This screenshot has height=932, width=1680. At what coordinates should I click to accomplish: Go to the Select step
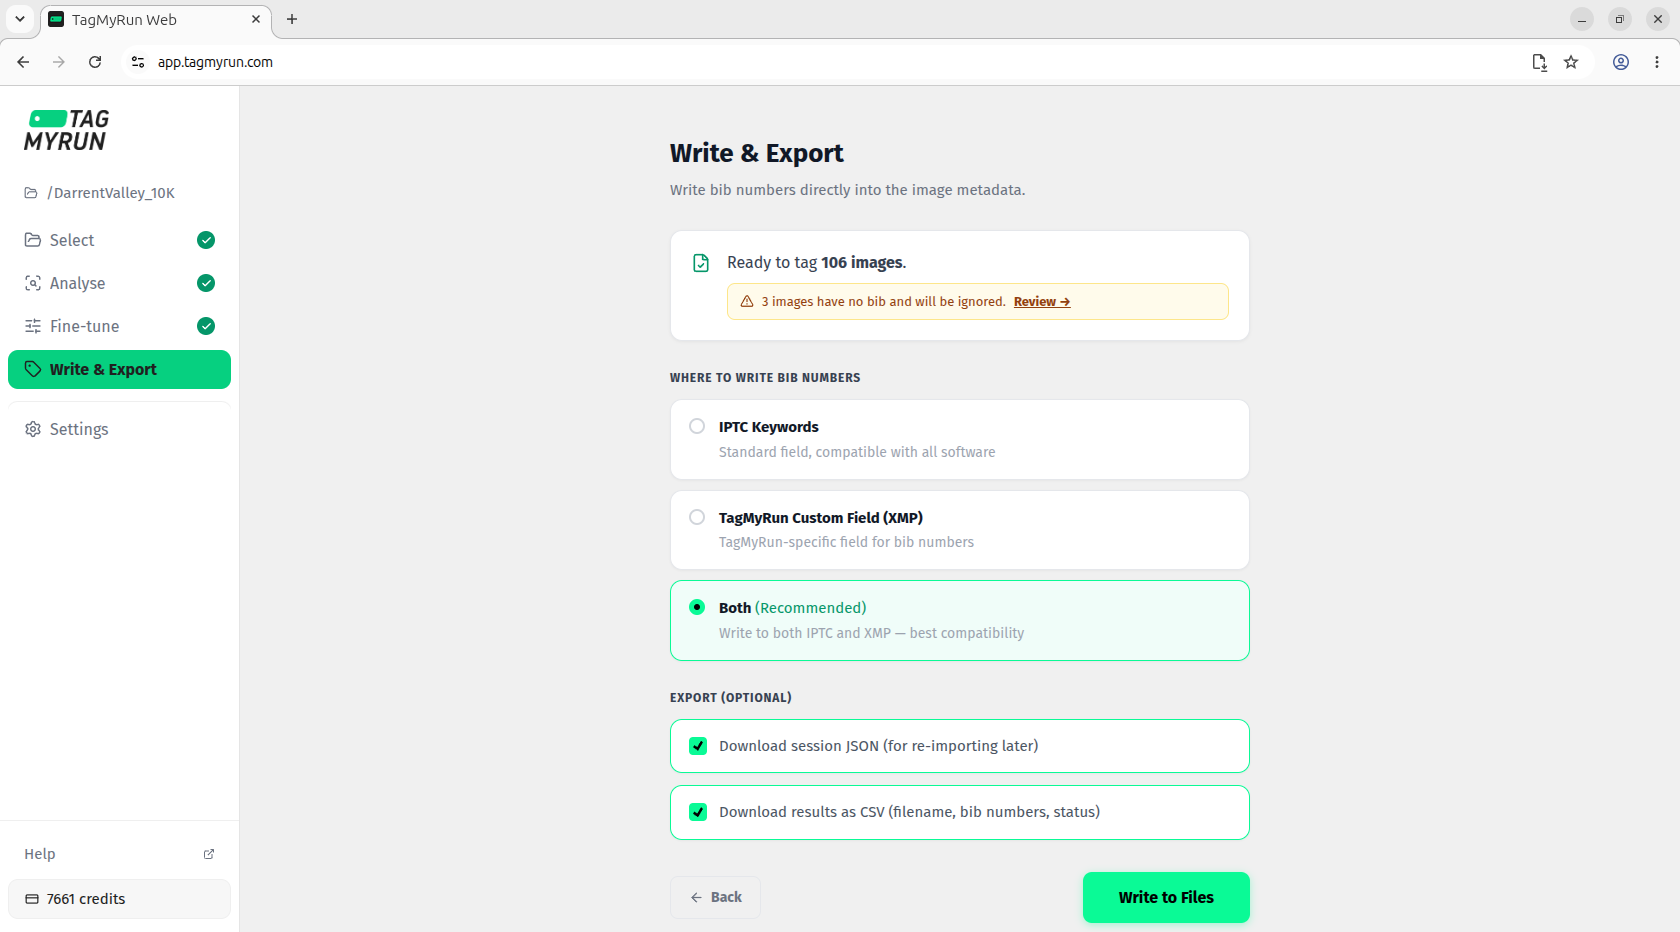click(119, 240)
